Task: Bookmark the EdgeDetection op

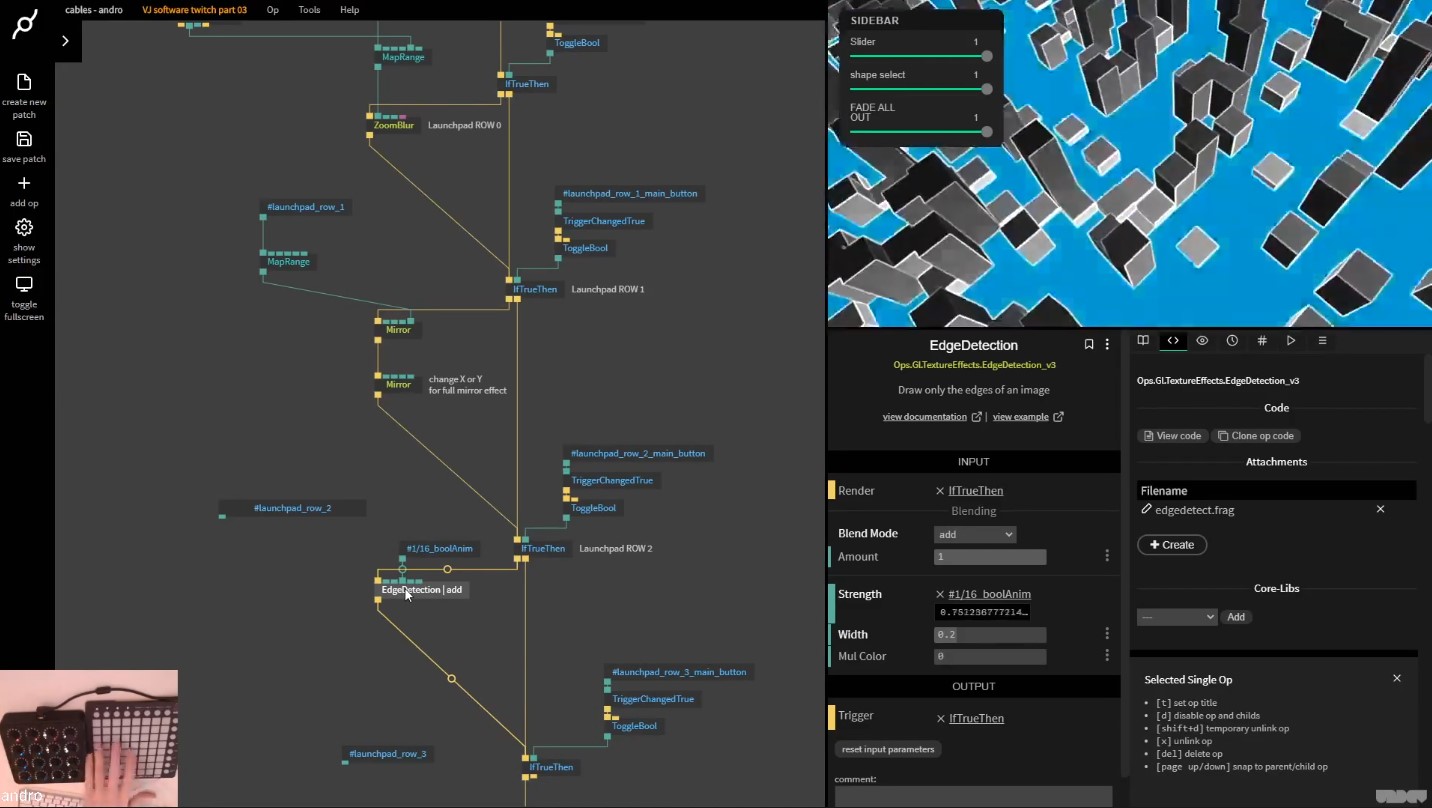Action: (1089, 344)
